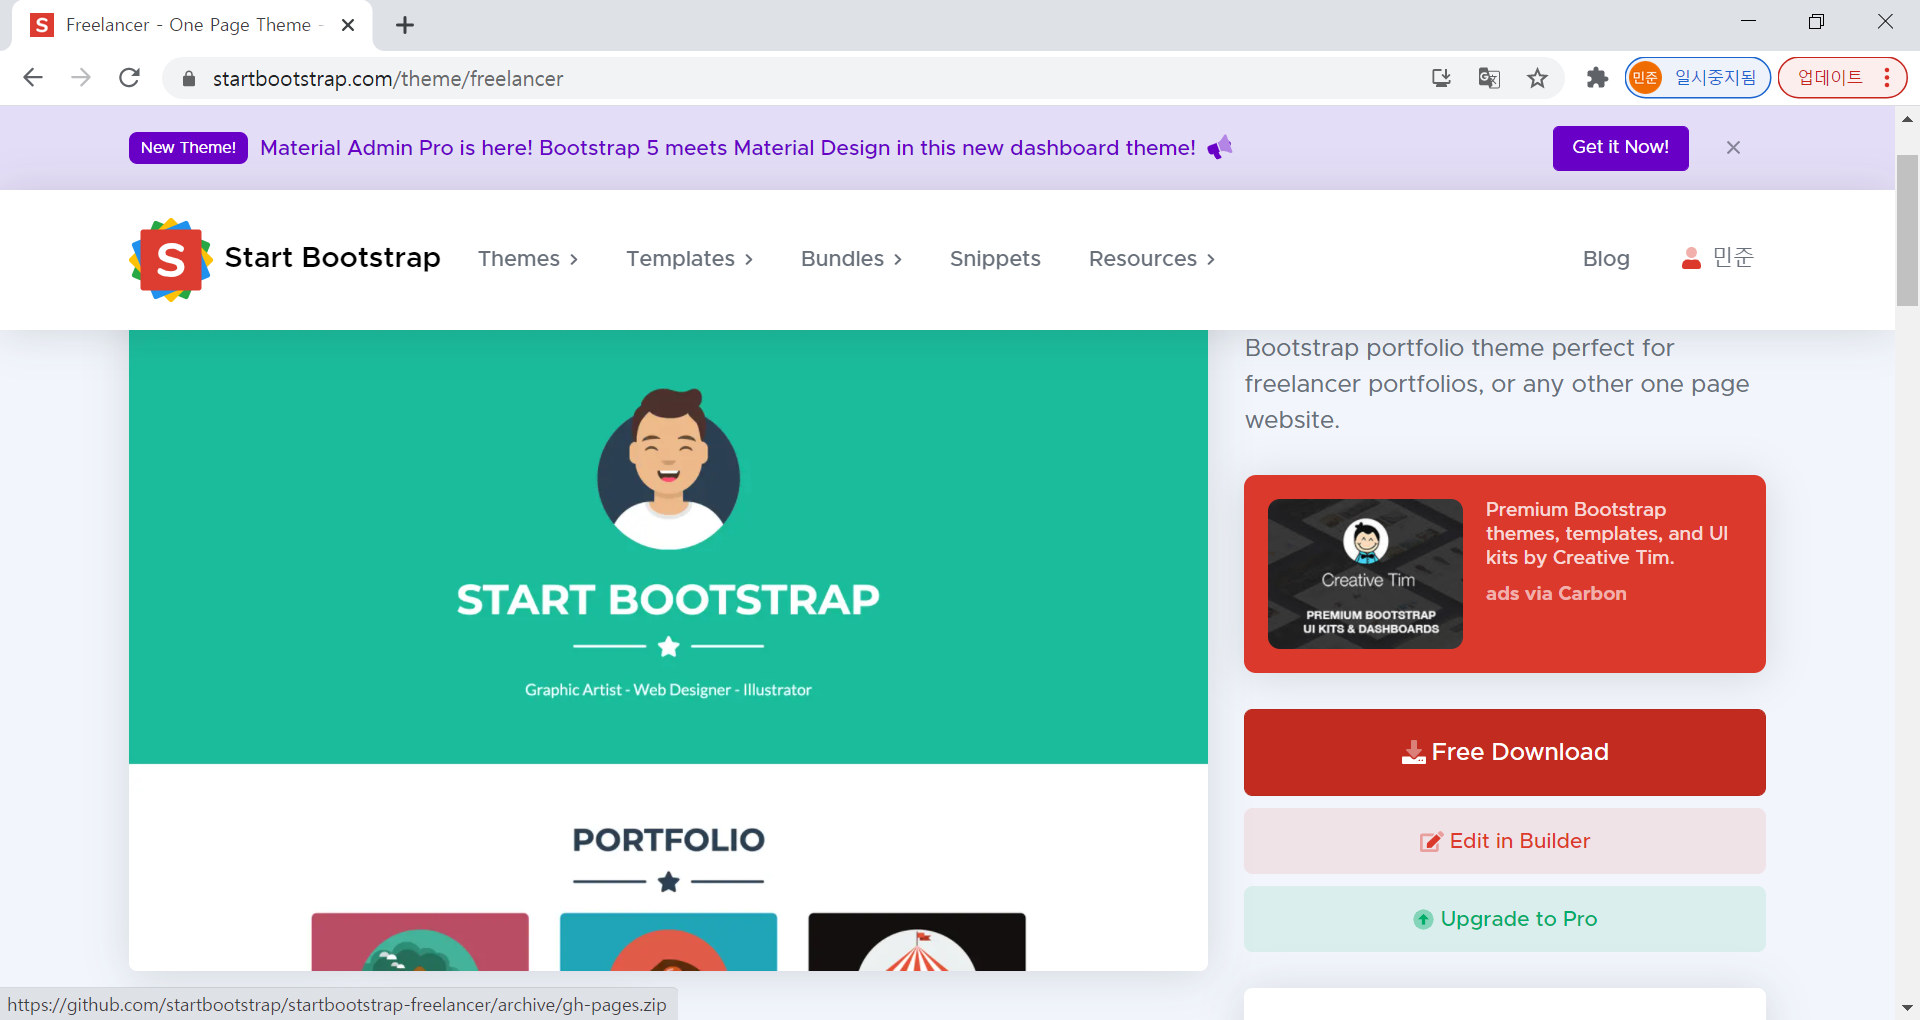Click the Material Admin Pro announcement link

coord(728,148)
